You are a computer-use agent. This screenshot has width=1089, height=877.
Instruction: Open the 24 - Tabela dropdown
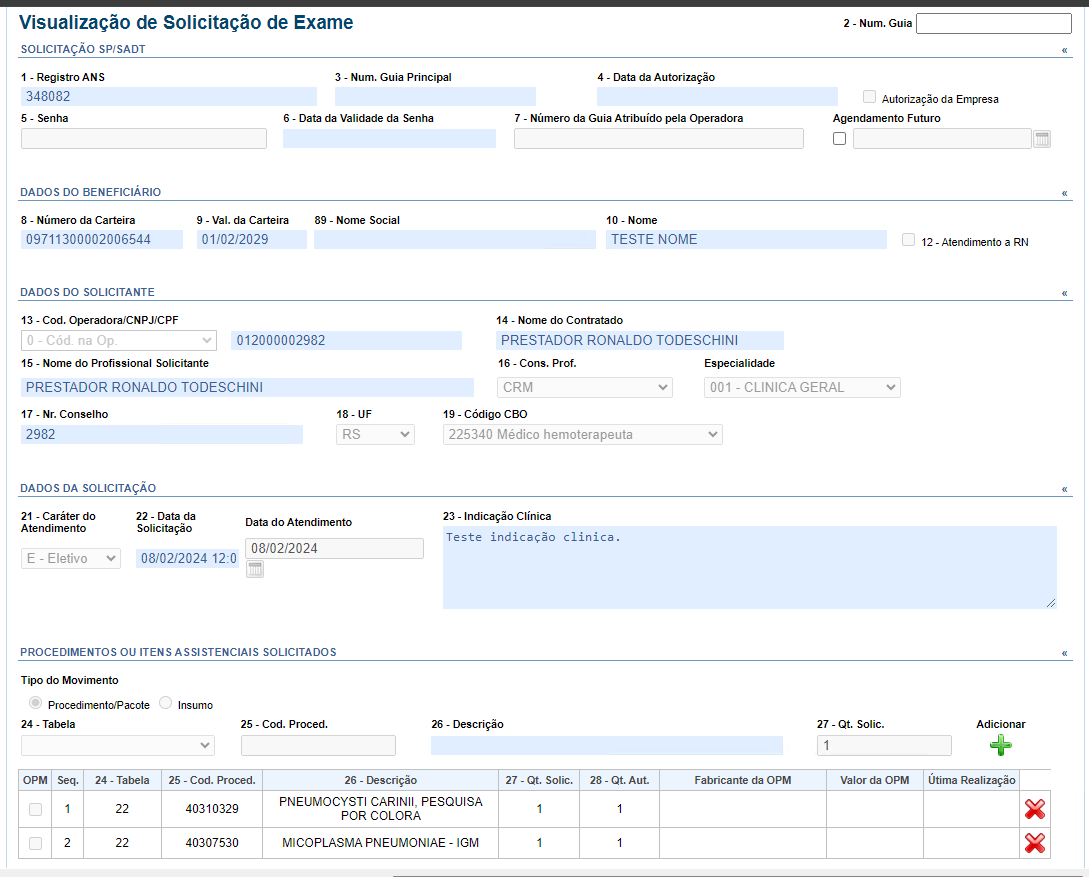click(118, 745)
